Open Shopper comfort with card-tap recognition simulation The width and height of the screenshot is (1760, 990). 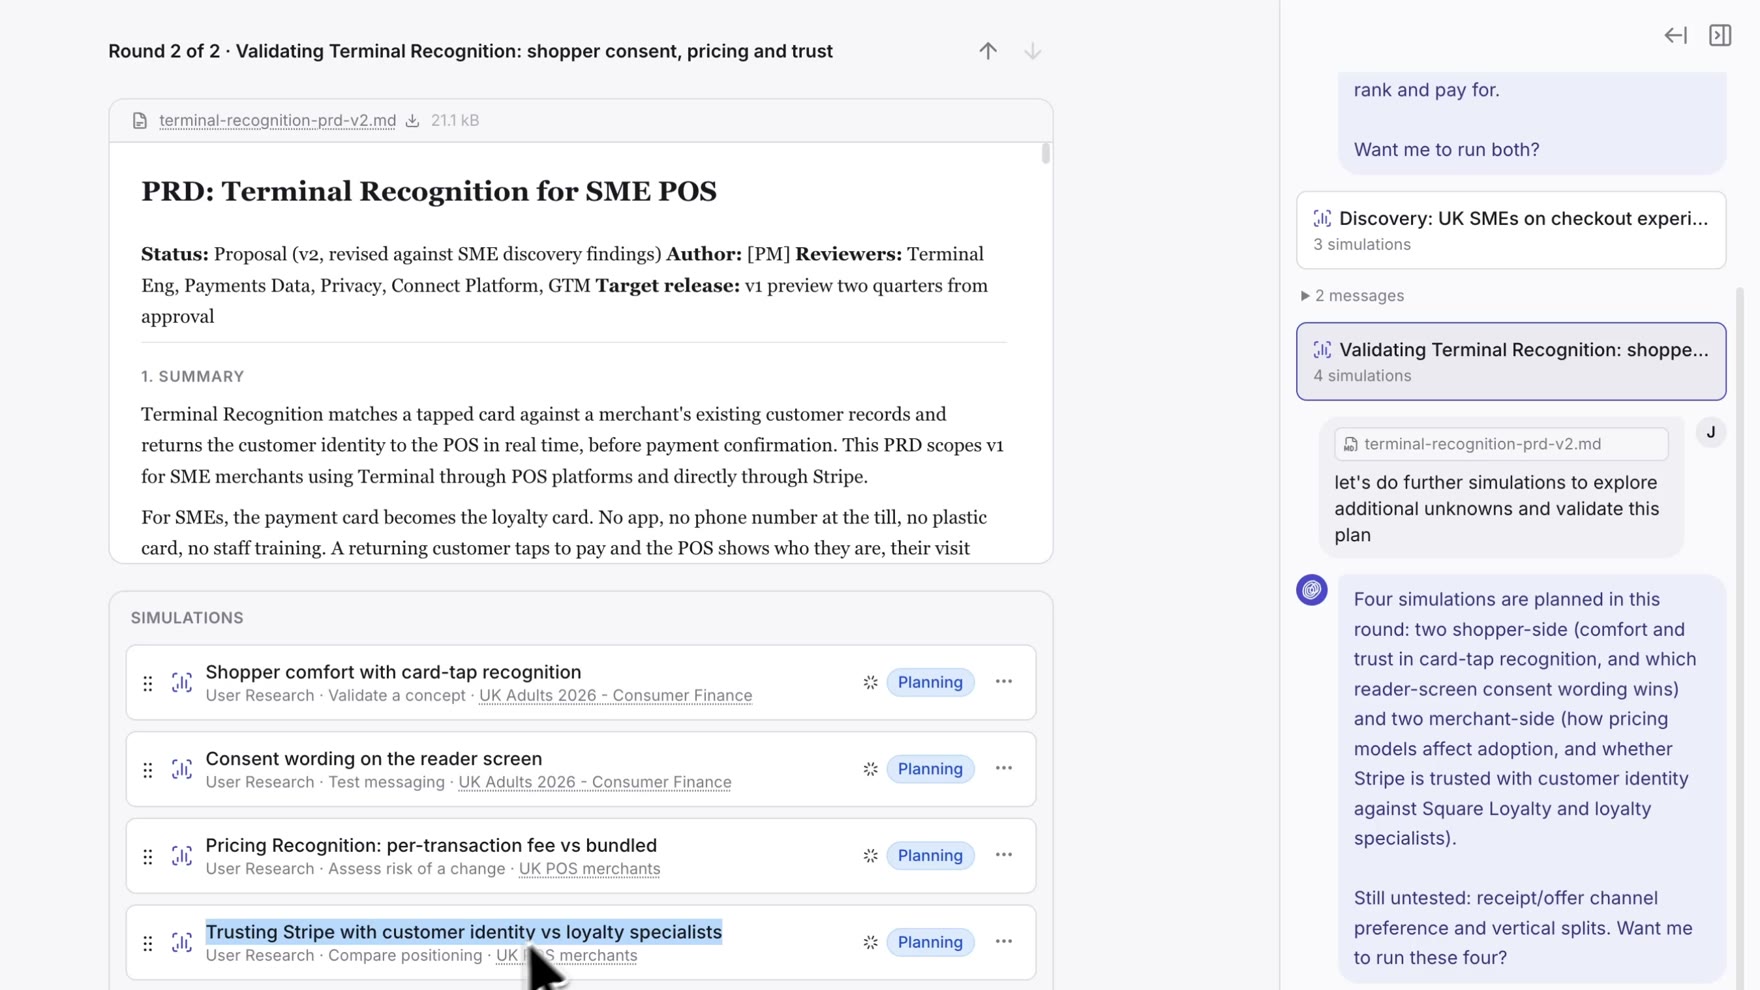coord(393,672)
